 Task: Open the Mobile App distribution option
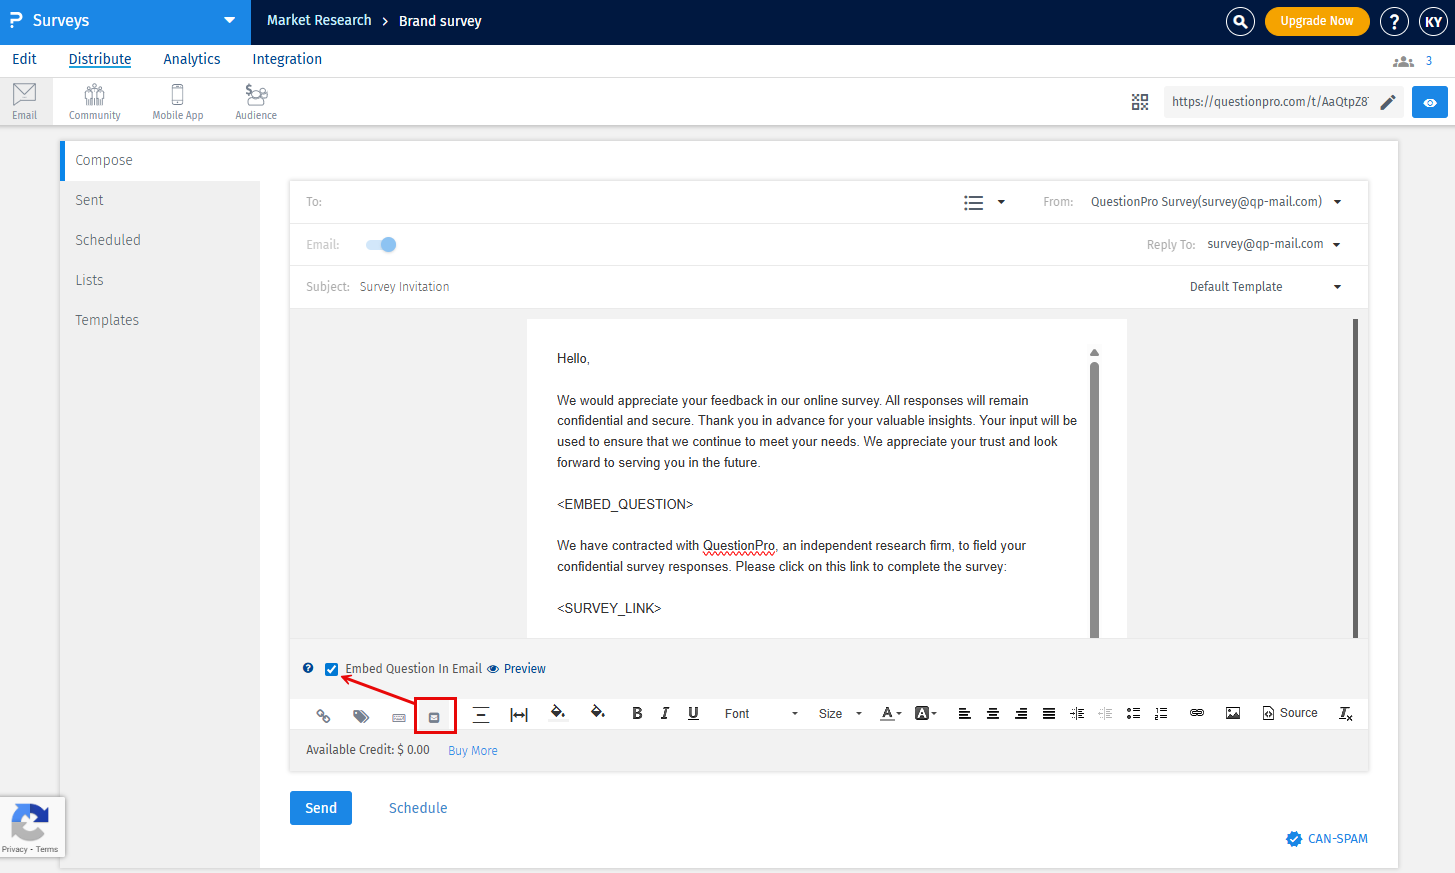(178, 101)
